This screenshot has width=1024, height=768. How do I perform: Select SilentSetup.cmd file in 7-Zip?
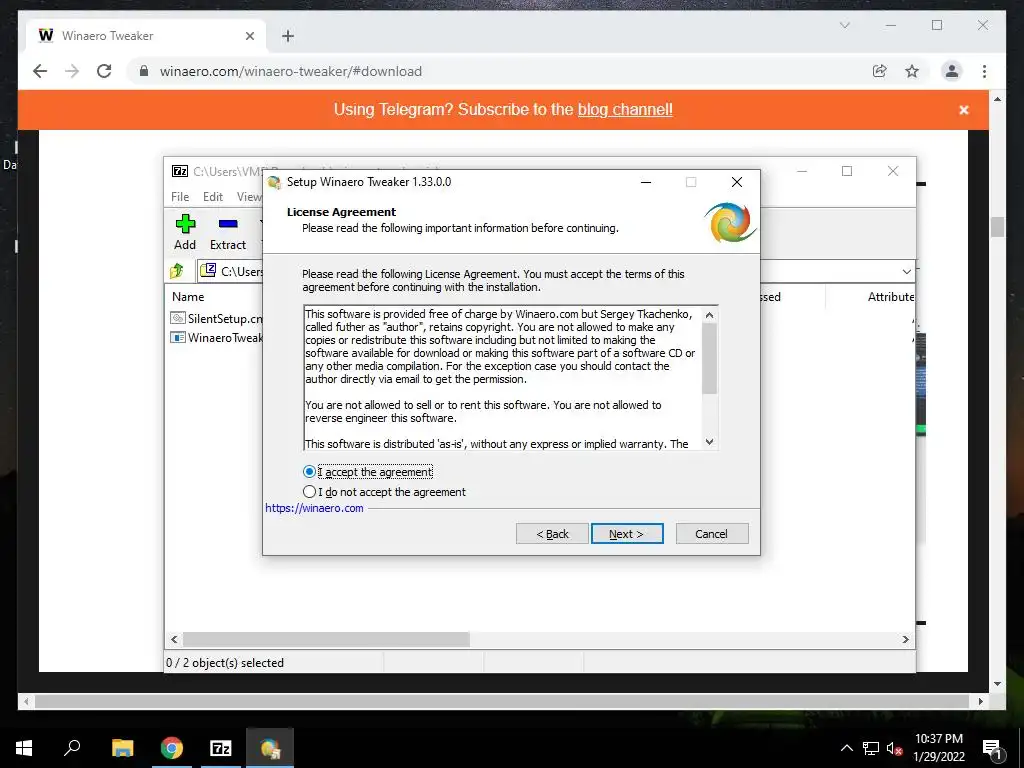click(217, 318)
